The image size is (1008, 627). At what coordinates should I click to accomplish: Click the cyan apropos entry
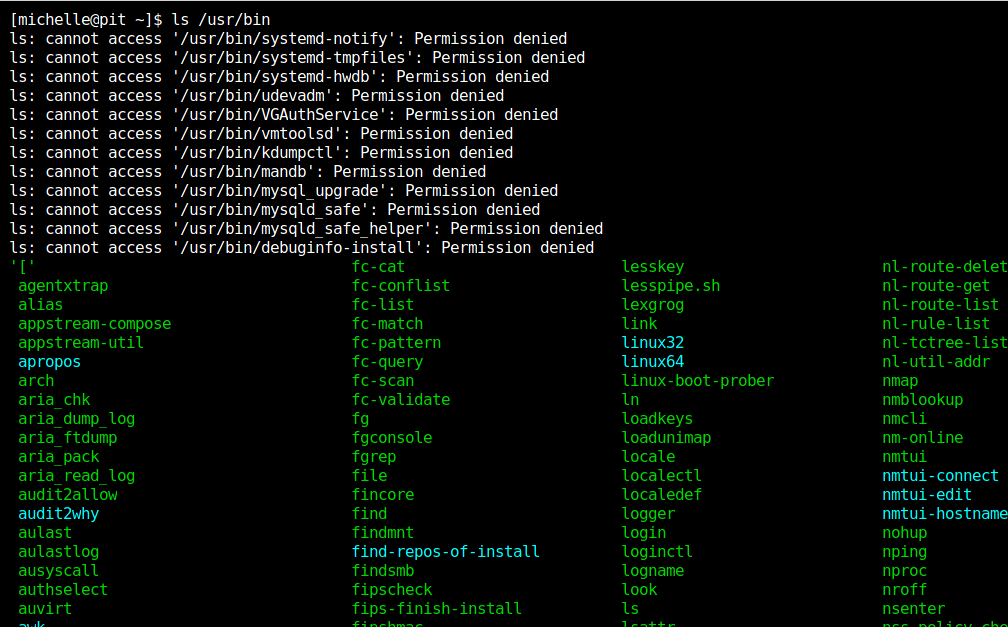(x=49, y=362)
